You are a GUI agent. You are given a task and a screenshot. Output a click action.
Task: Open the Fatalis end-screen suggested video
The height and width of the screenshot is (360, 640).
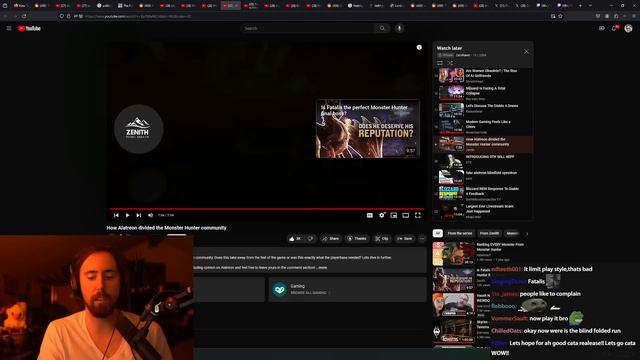pos(367,129)
